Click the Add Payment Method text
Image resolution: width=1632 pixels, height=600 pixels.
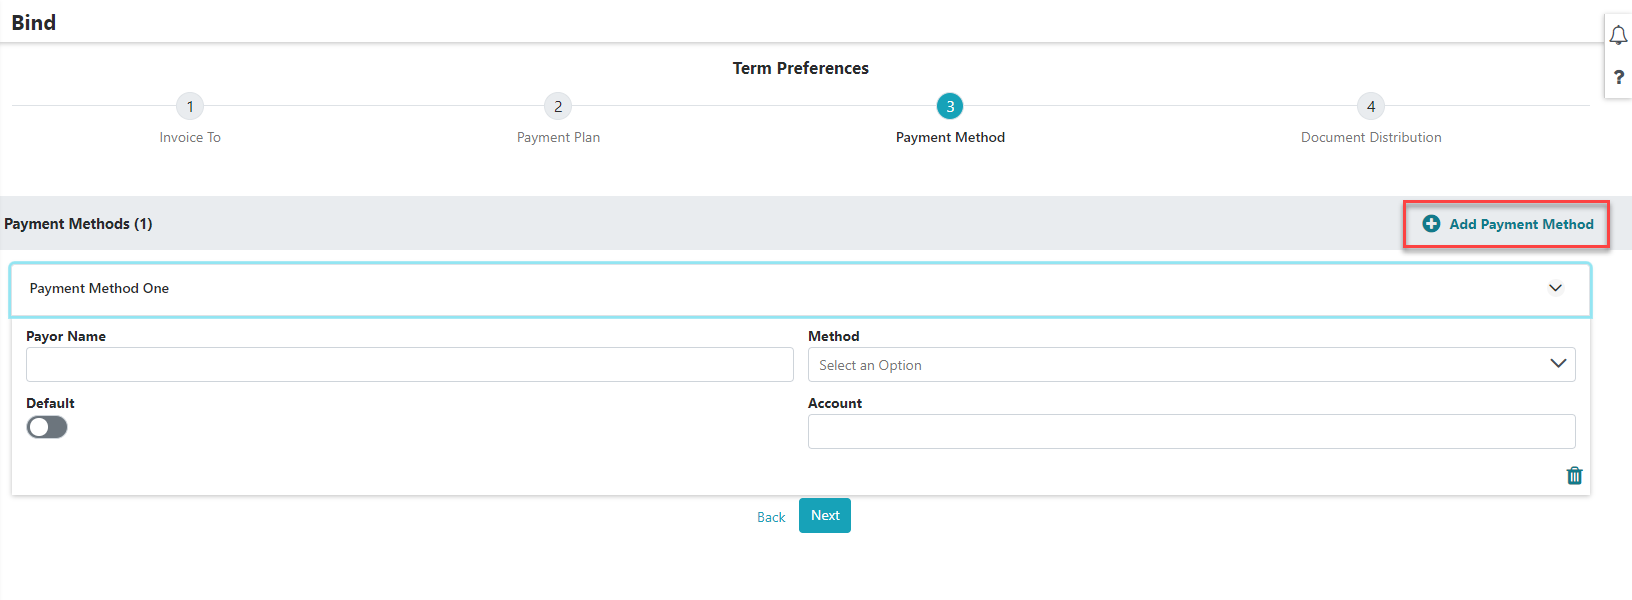(1521, 224)
